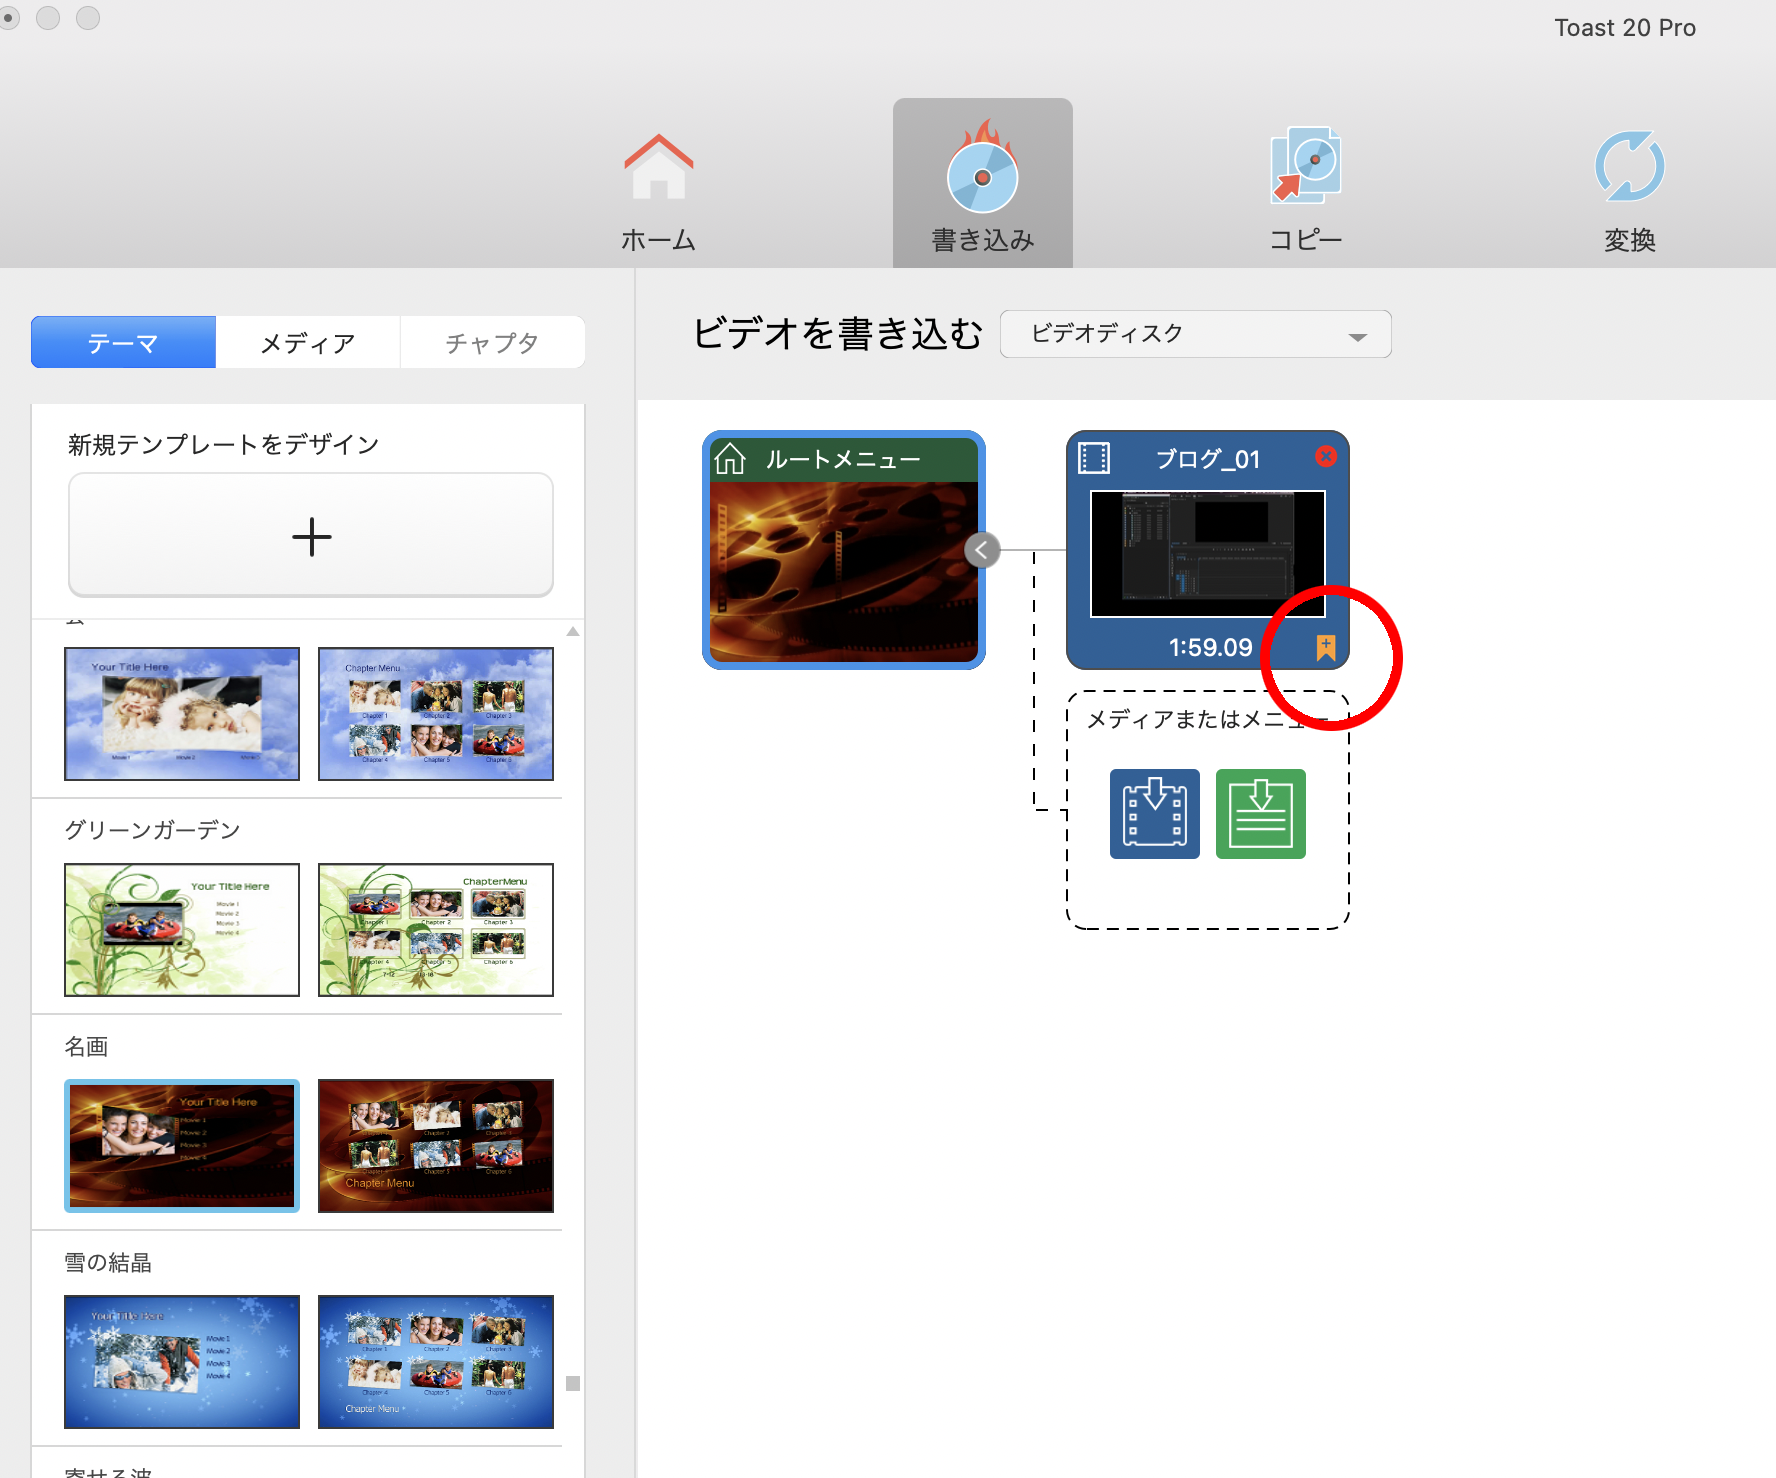1776x1478 pixels.
Task: Remove ブログ_01 with the red X
Action: coord(1326,457)
